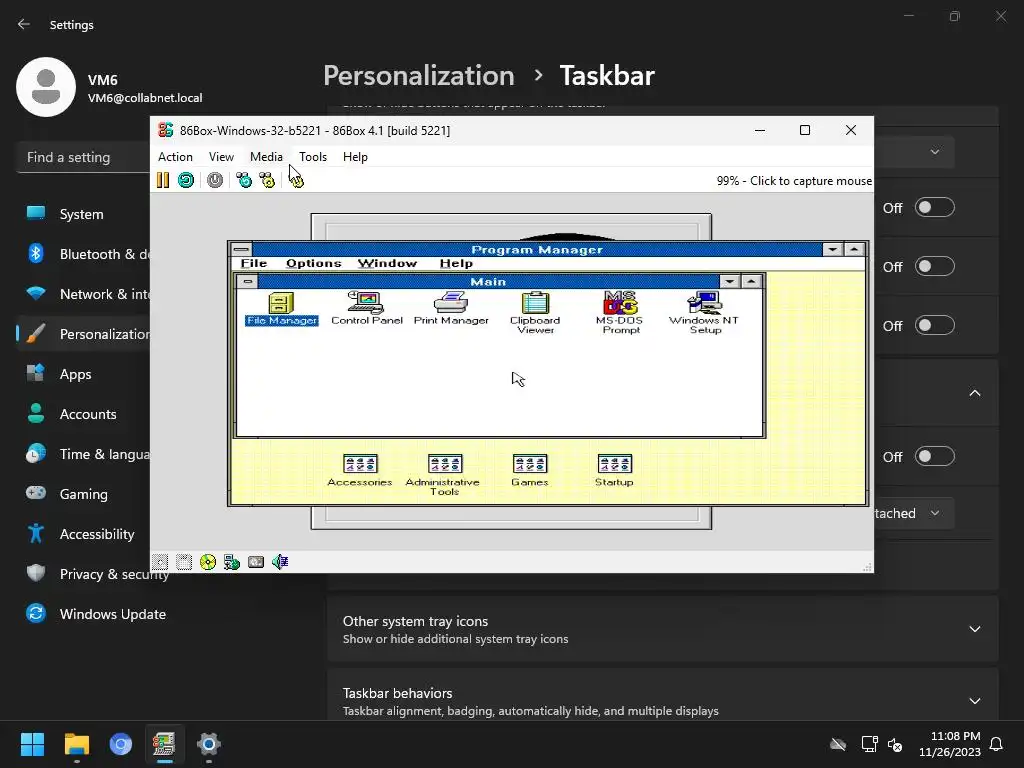Open the 86Box Help menu
Screen dimensions: 1024x768
tap(355, 157)
